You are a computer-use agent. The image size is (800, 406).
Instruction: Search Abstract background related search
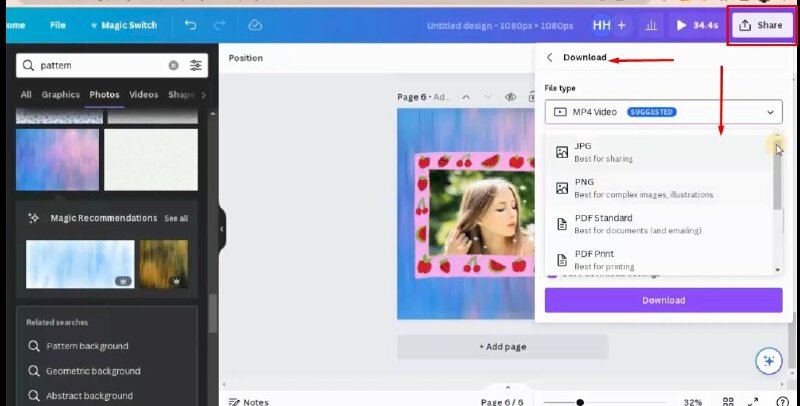click(89, 396)
